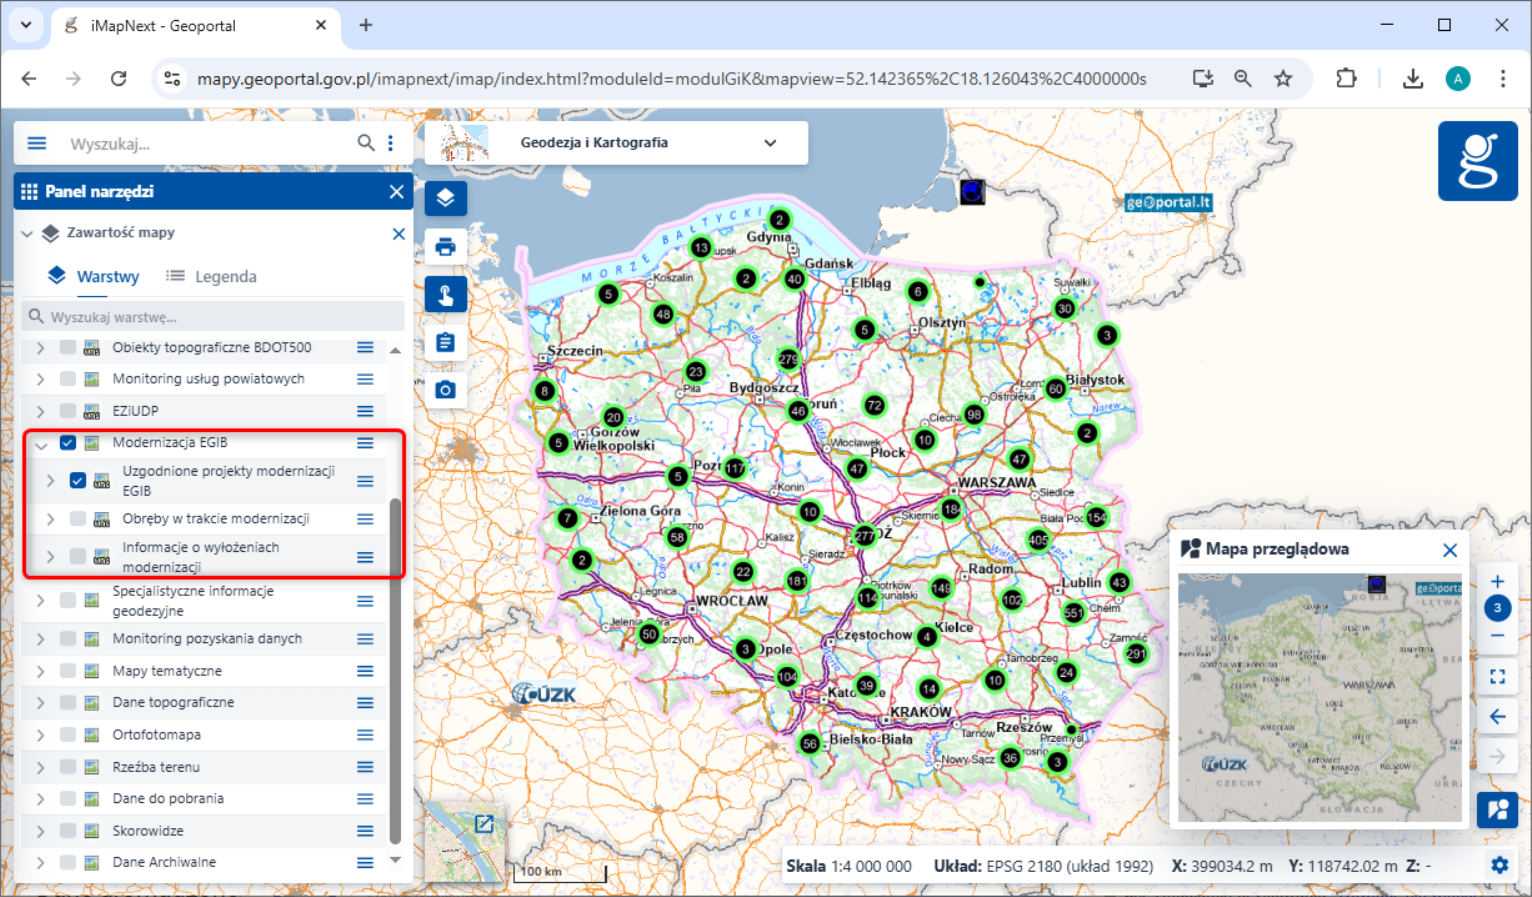Viewport: 1532px width, 897px height.
Task: Go back to previous map view
Action: (1497, 717)
